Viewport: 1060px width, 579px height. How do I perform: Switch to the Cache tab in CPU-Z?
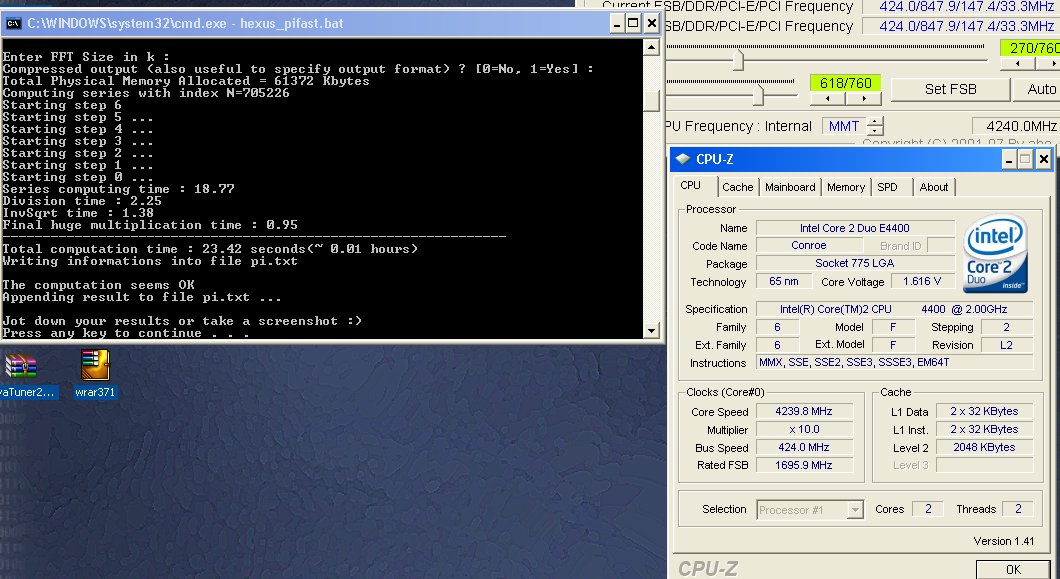737,187
